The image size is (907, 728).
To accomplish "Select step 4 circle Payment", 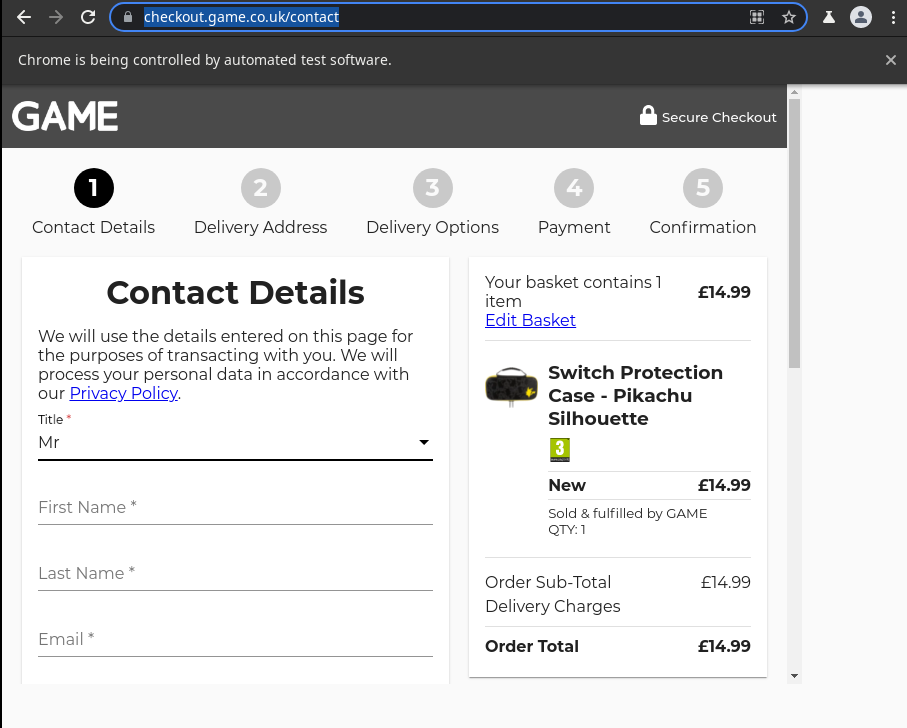I will tap(574, 188).
